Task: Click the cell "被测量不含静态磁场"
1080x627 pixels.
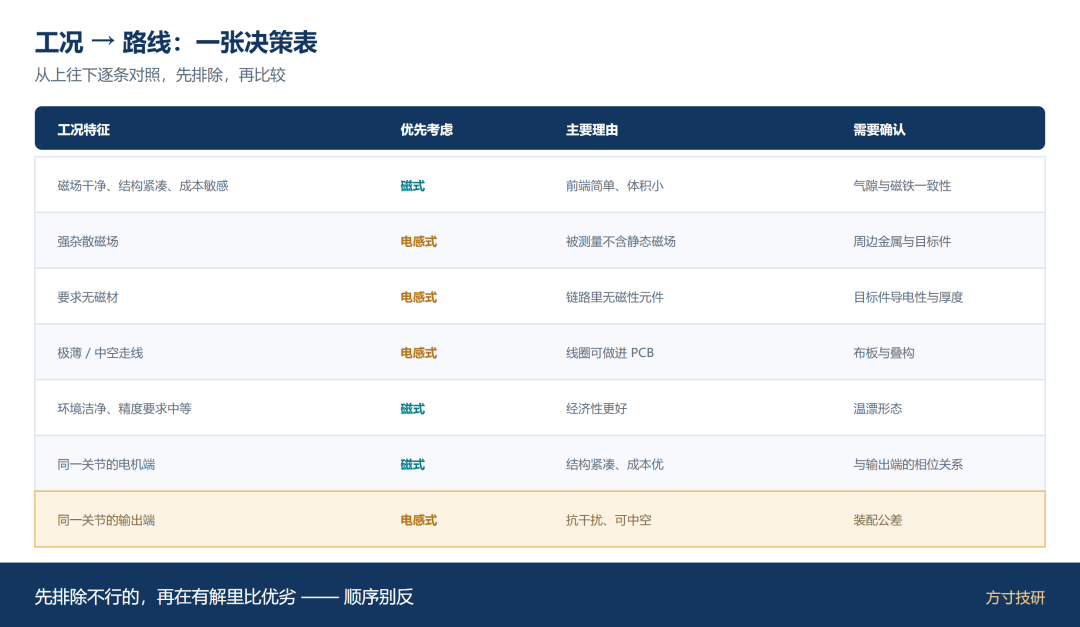Action: (x=621, y=241)
